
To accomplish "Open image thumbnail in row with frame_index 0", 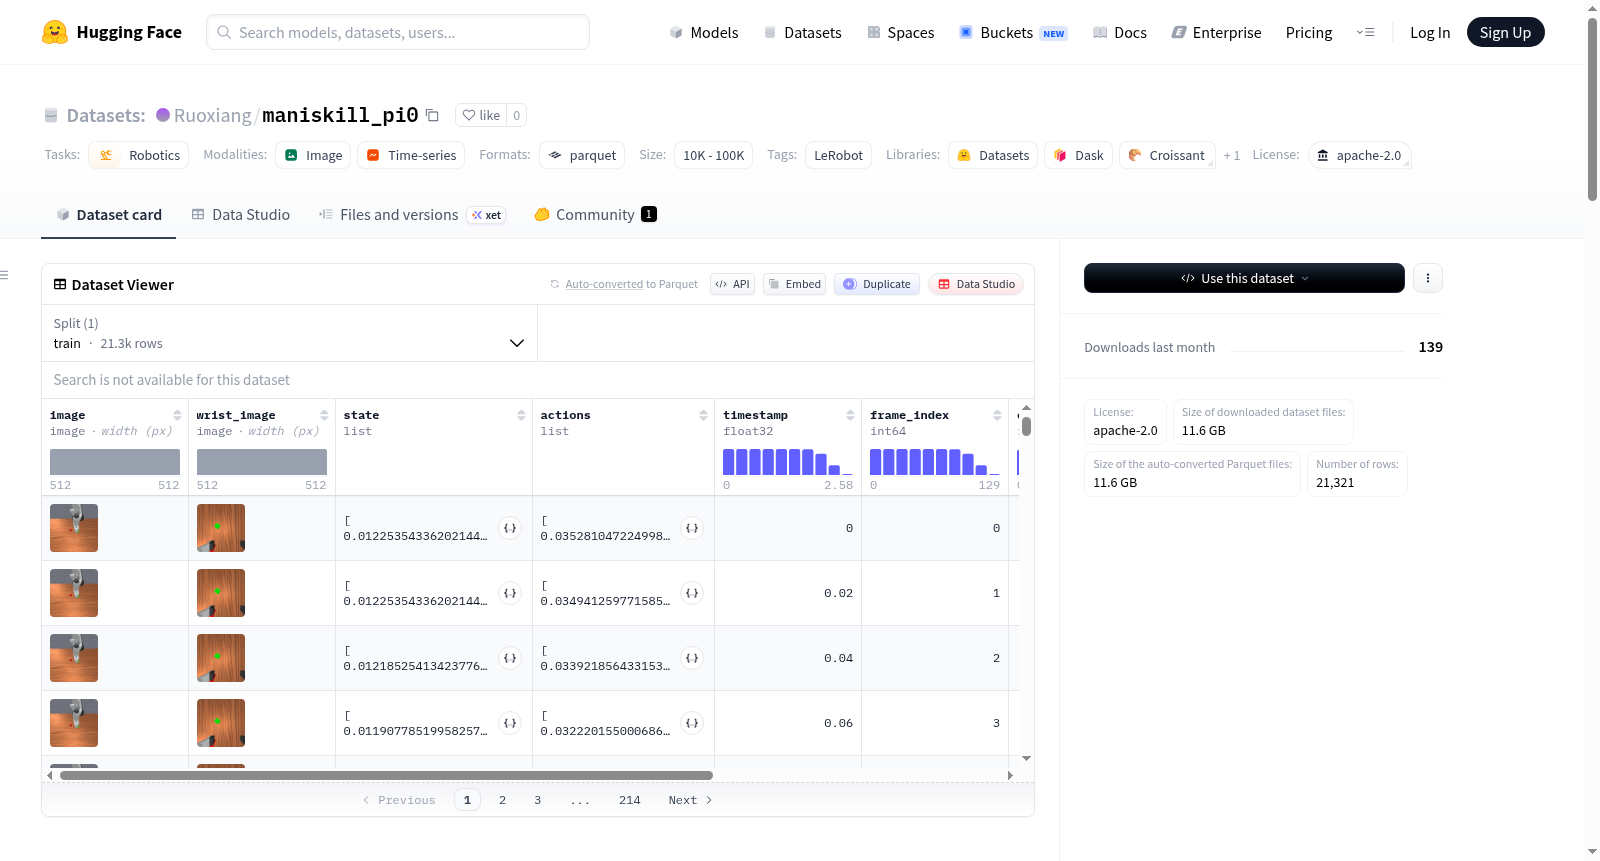I will pos(74,528).
